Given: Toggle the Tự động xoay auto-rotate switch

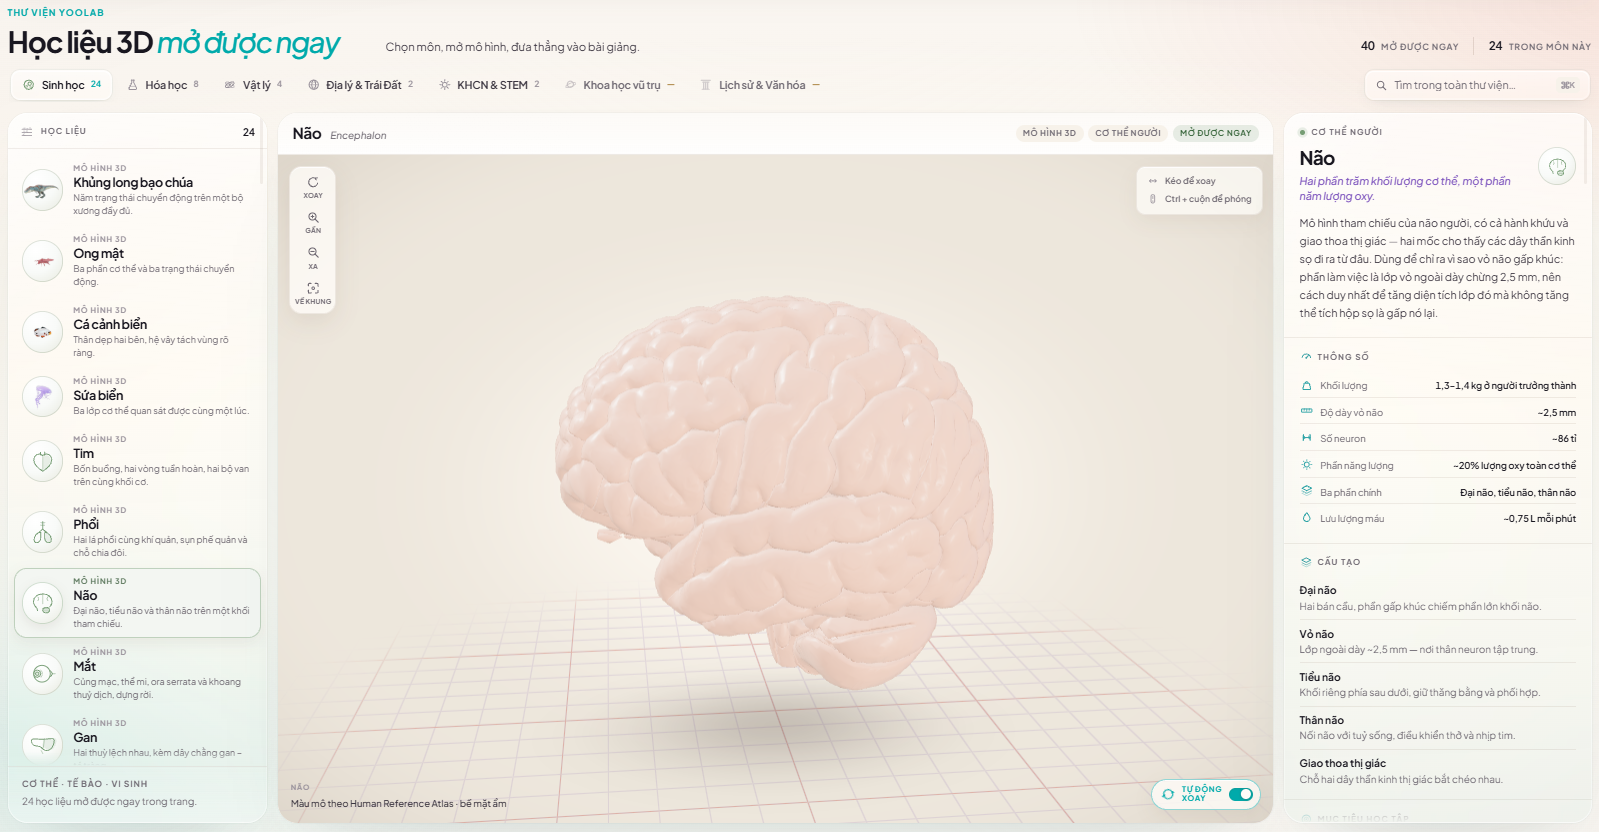Looking at the screenshot, I should tap(1241, 794).
